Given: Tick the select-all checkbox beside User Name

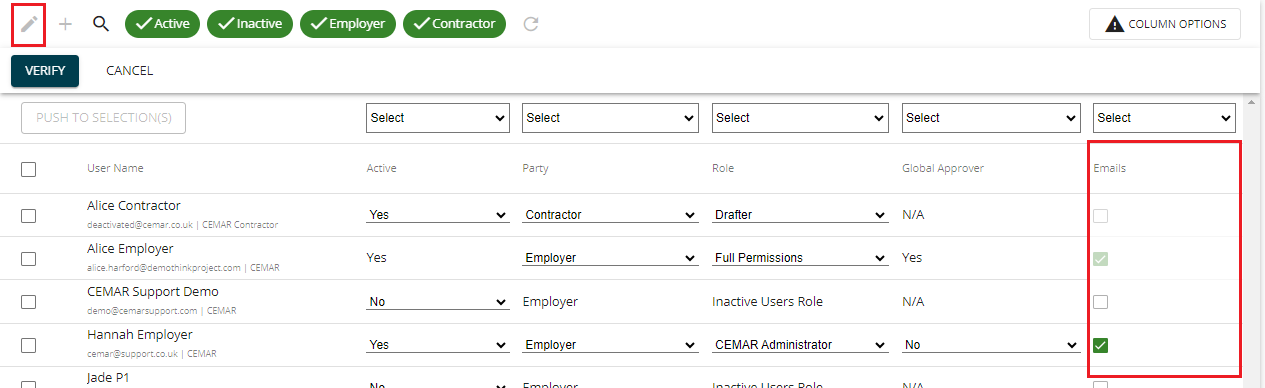Looking at the screenshot, I should (x=29, y=169).
